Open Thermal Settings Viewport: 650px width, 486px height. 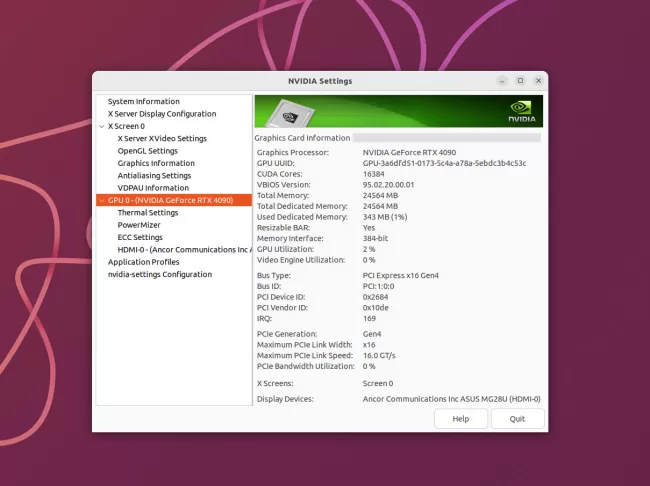(x=148, y=213)
